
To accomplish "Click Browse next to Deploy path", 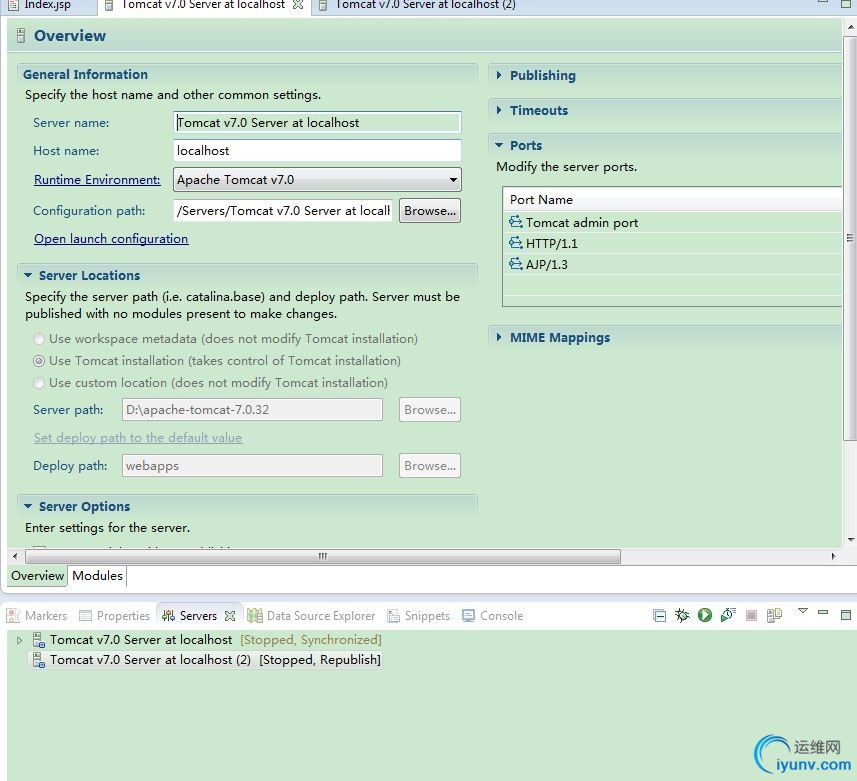I will click(430, 466).
